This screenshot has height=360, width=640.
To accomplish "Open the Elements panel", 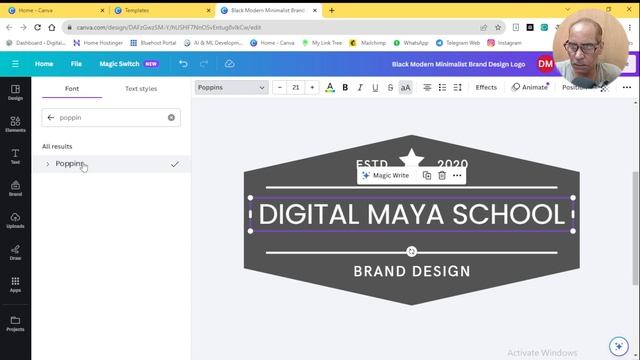I will (x=15, y=124).
